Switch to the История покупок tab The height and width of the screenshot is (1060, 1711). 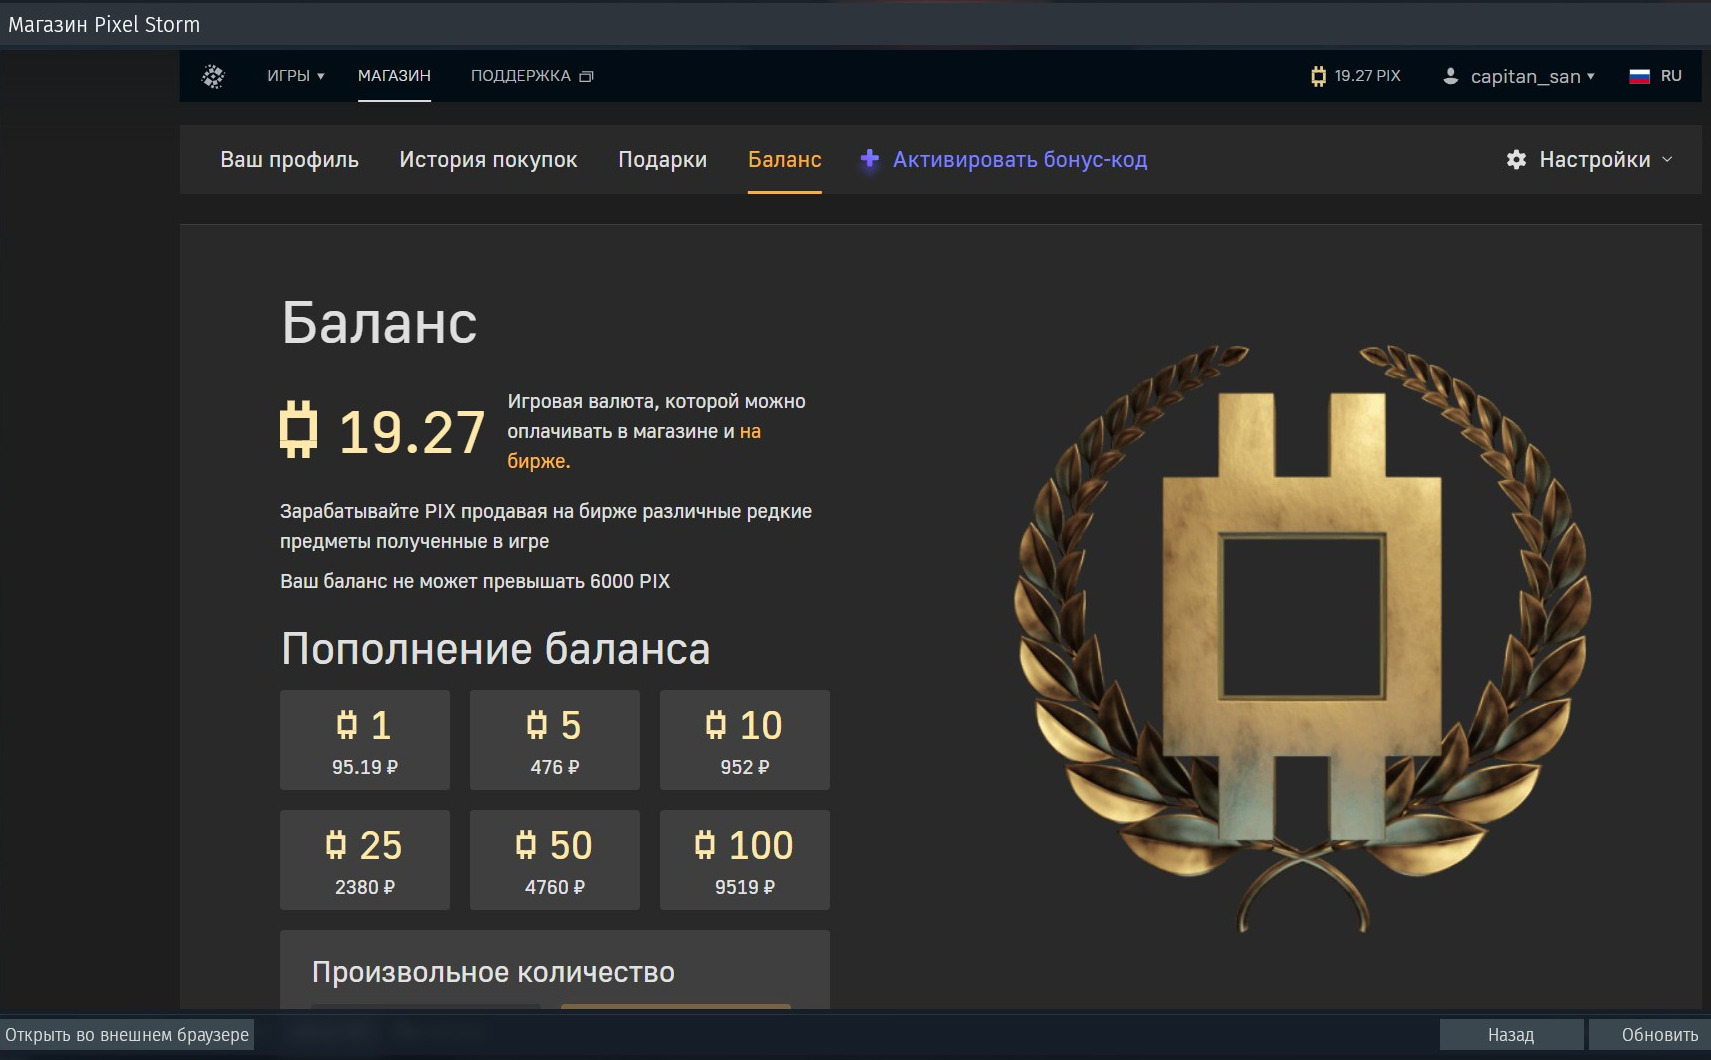488,160
